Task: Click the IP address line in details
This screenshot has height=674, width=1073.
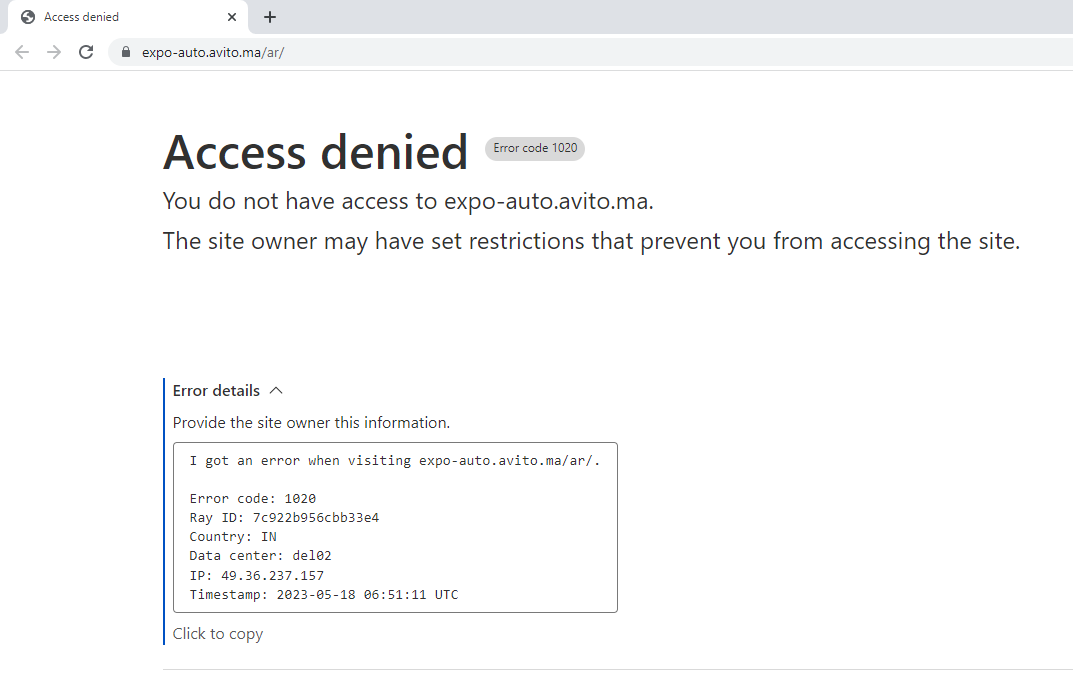Action: pos(257,576)
